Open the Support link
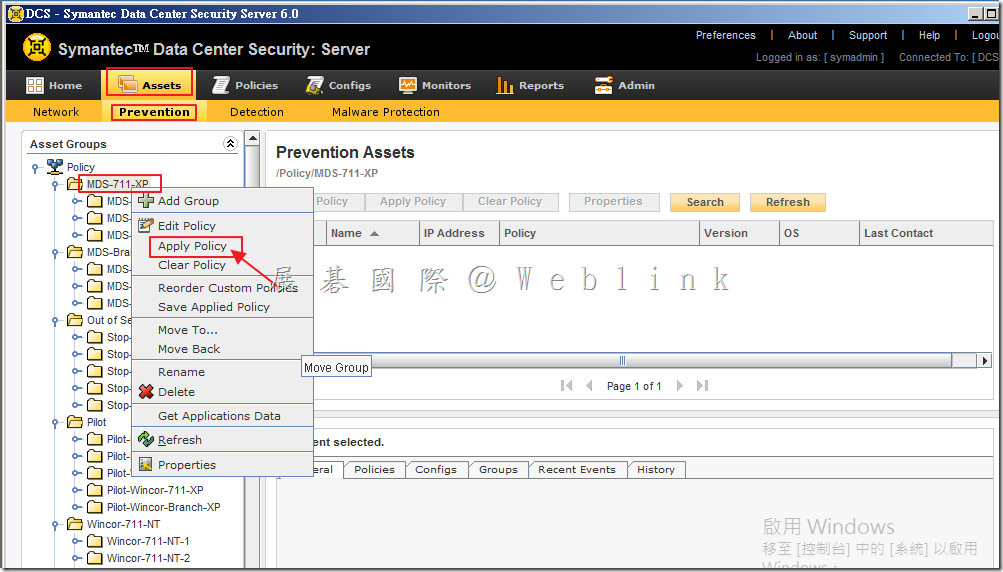This screenshot has height=572, width=1003. click(x=867, y=35)
